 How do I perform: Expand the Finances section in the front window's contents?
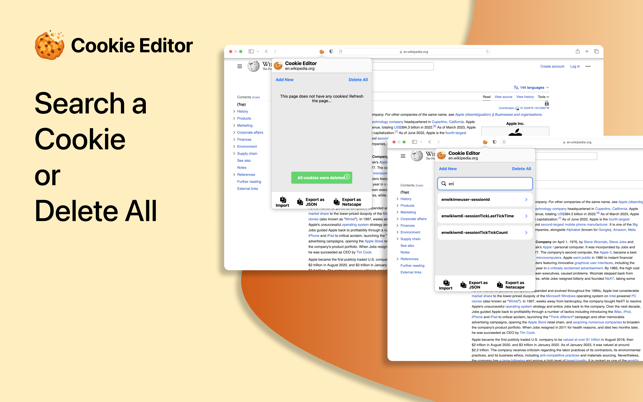pos(397,226)
